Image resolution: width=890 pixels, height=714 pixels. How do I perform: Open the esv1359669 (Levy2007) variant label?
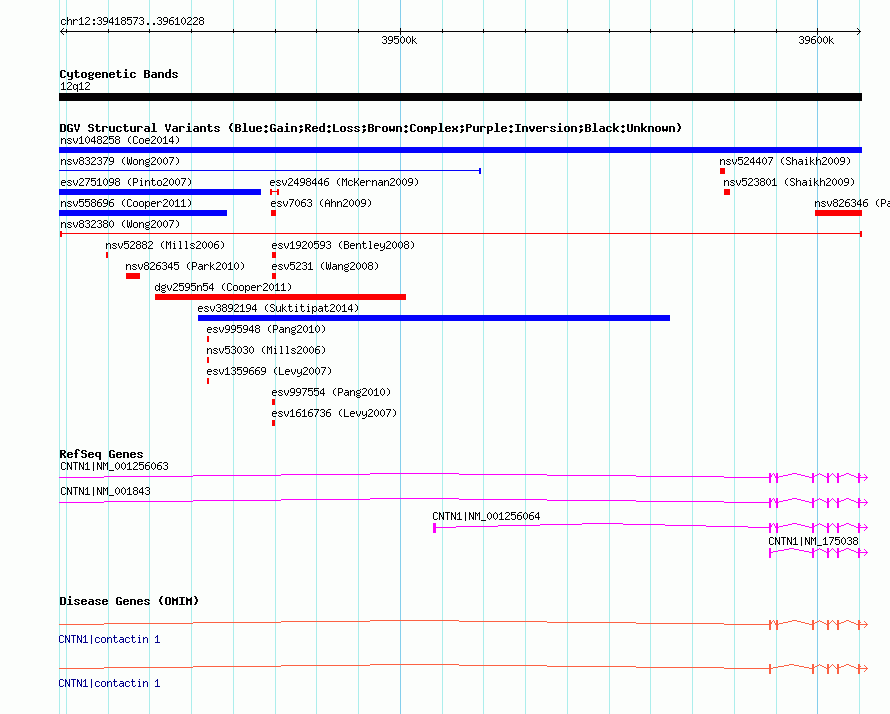point(269,371)
